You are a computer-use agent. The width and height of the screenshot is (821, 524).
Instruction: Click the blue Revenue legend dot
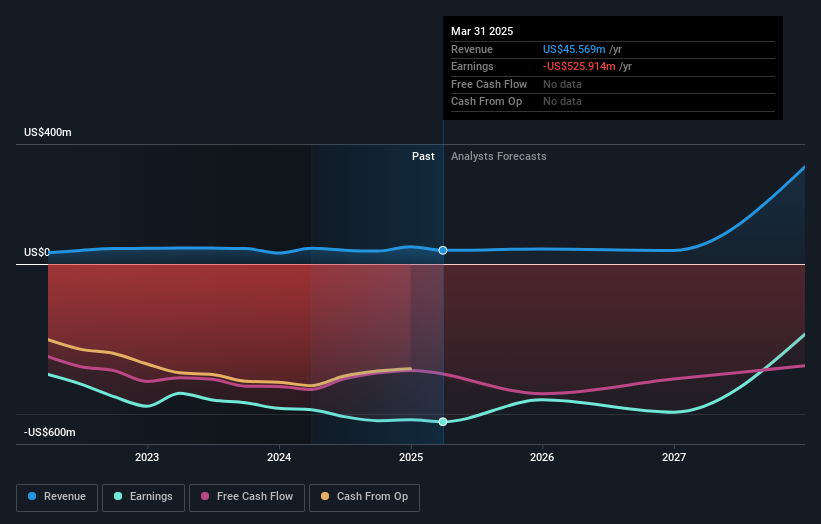point(32,496)
